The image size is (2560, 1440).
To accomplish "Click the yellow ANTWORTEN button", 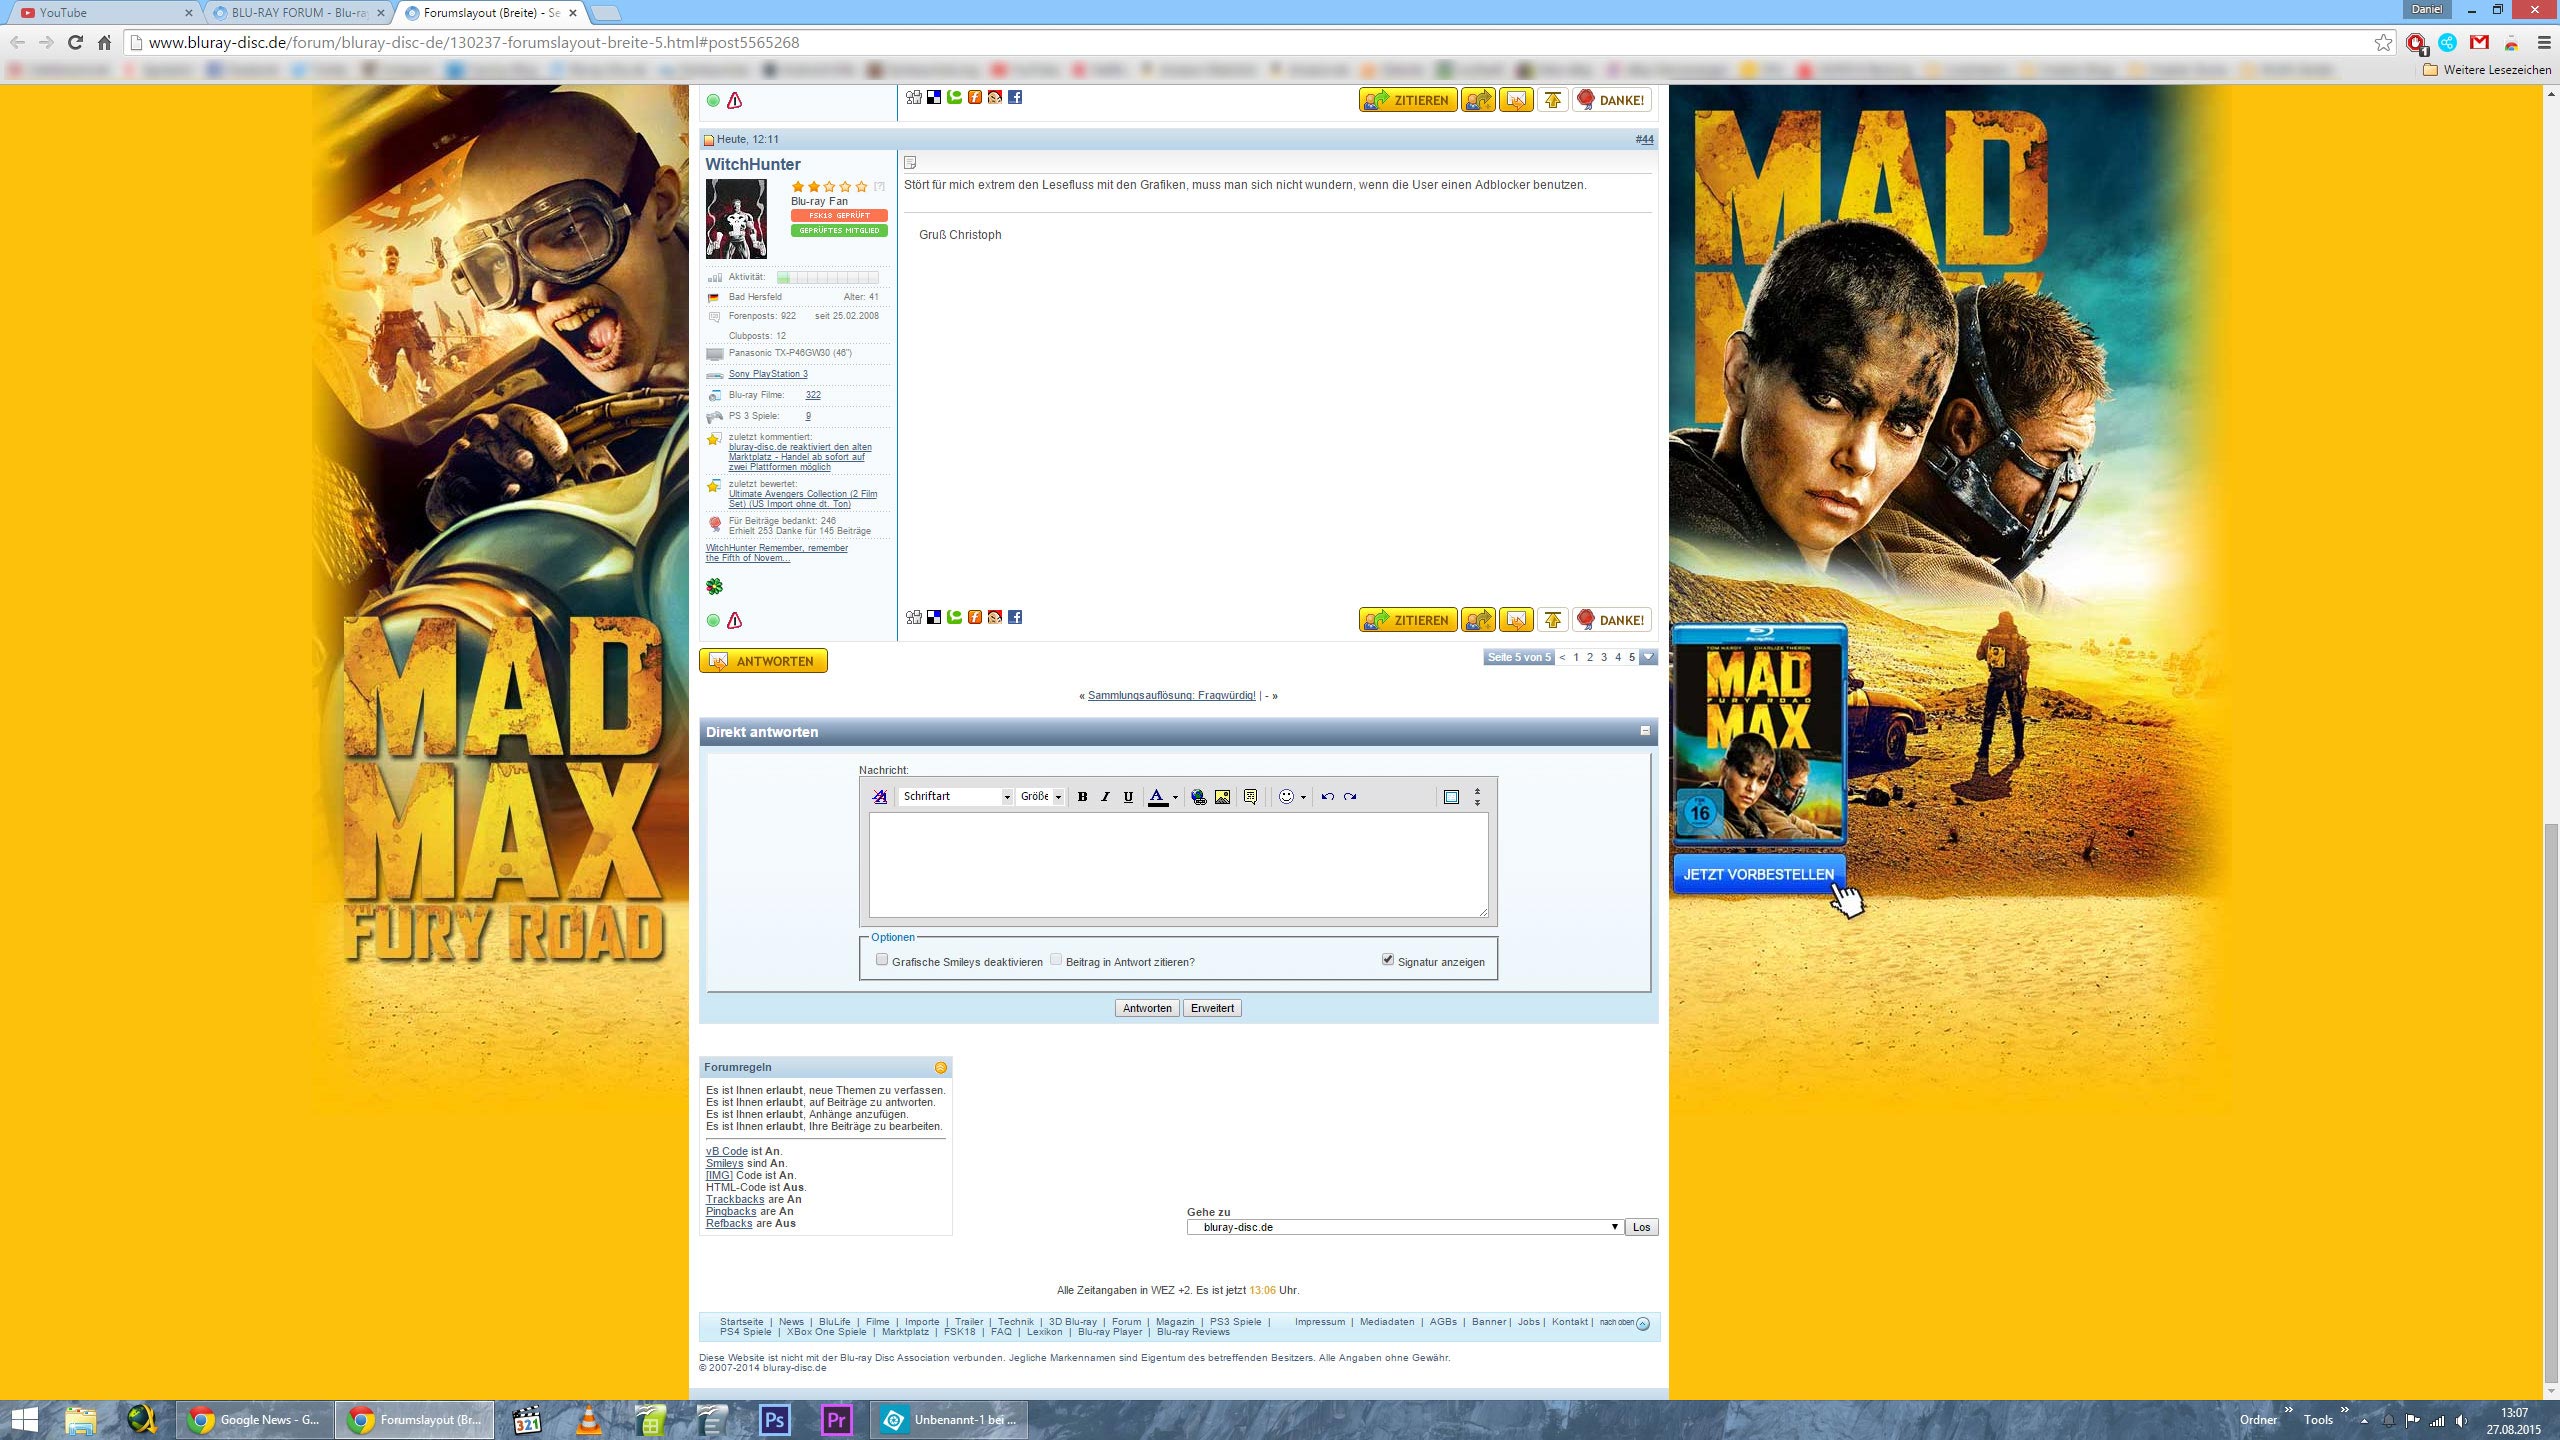I will click(763, 661).
